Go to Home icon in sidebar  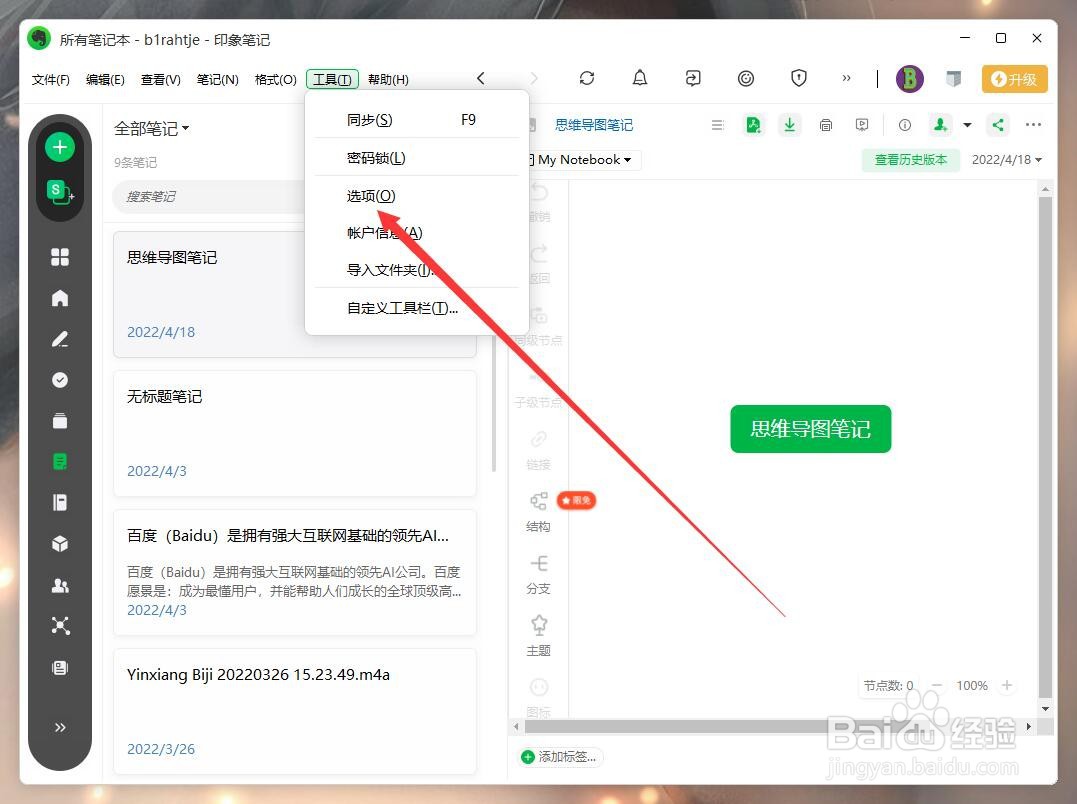click(60, 297)
